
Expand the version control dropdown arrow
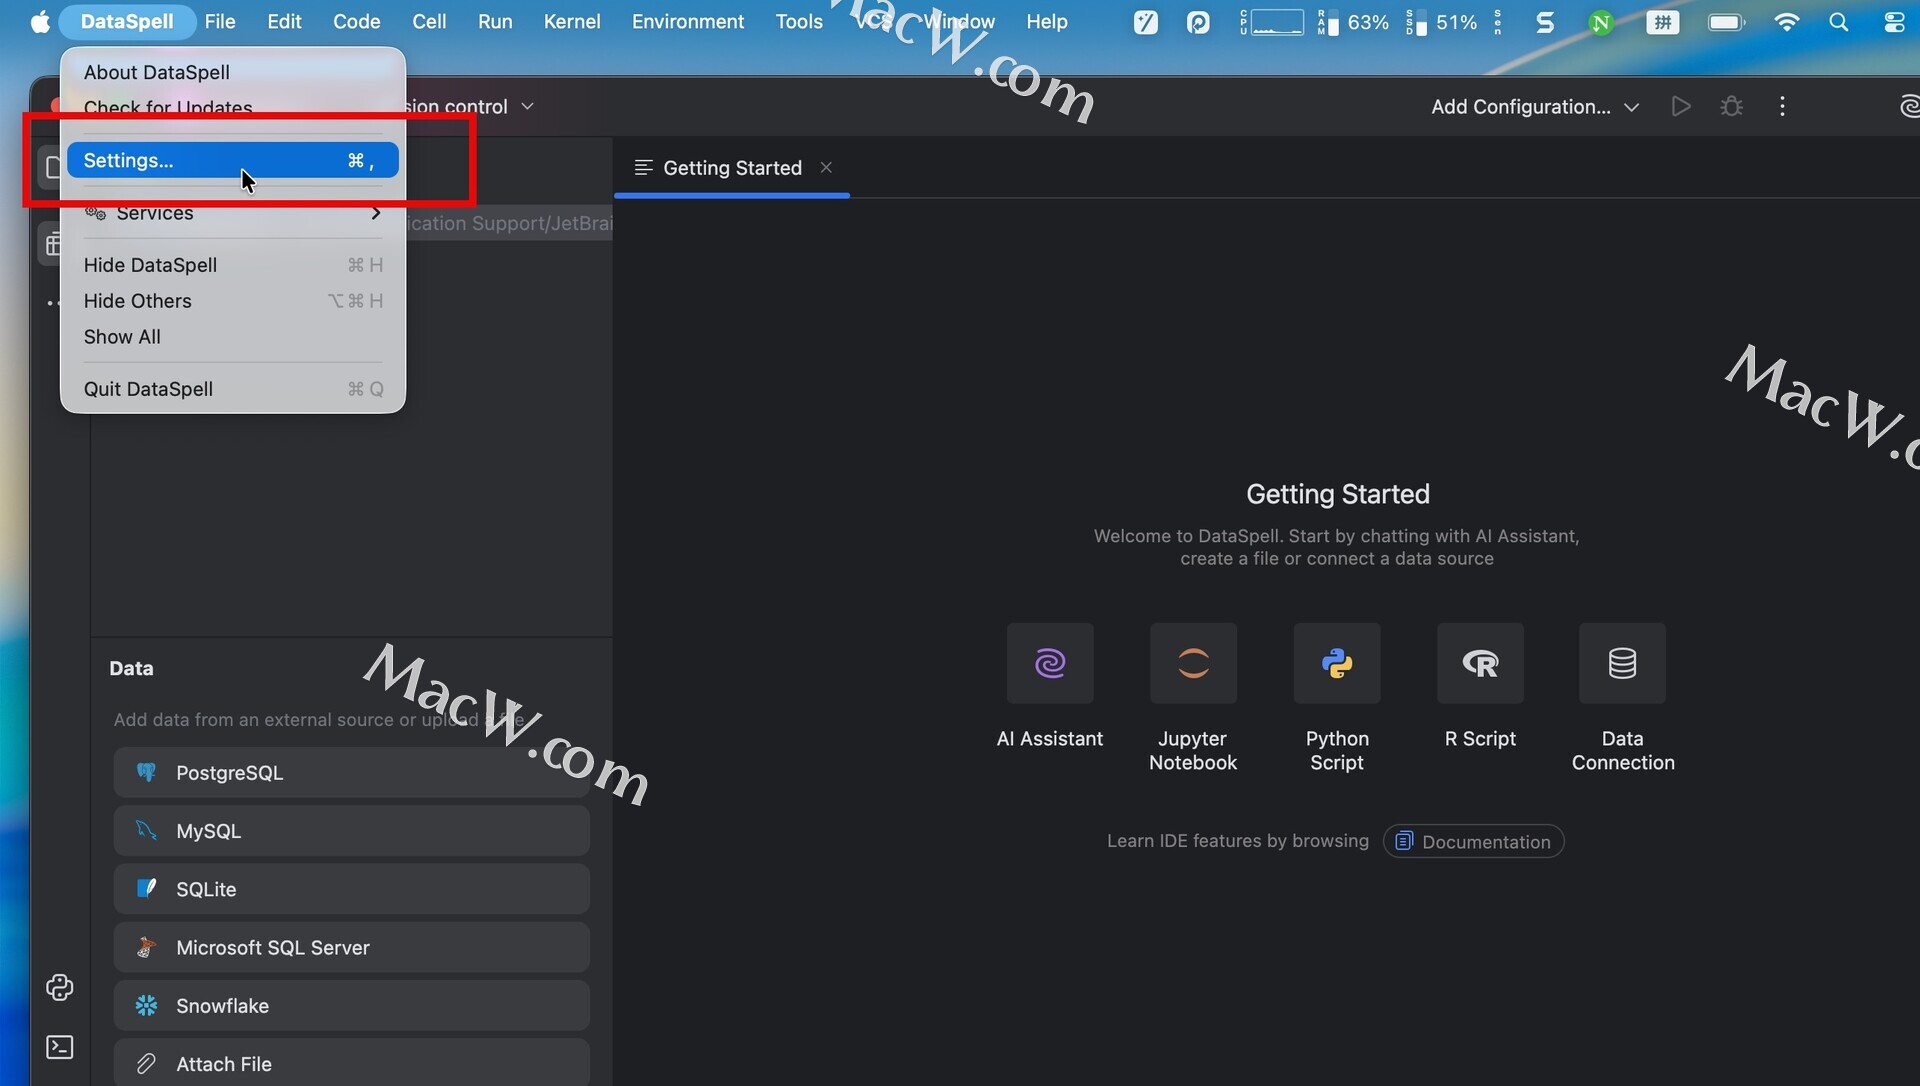coord(527,106)
